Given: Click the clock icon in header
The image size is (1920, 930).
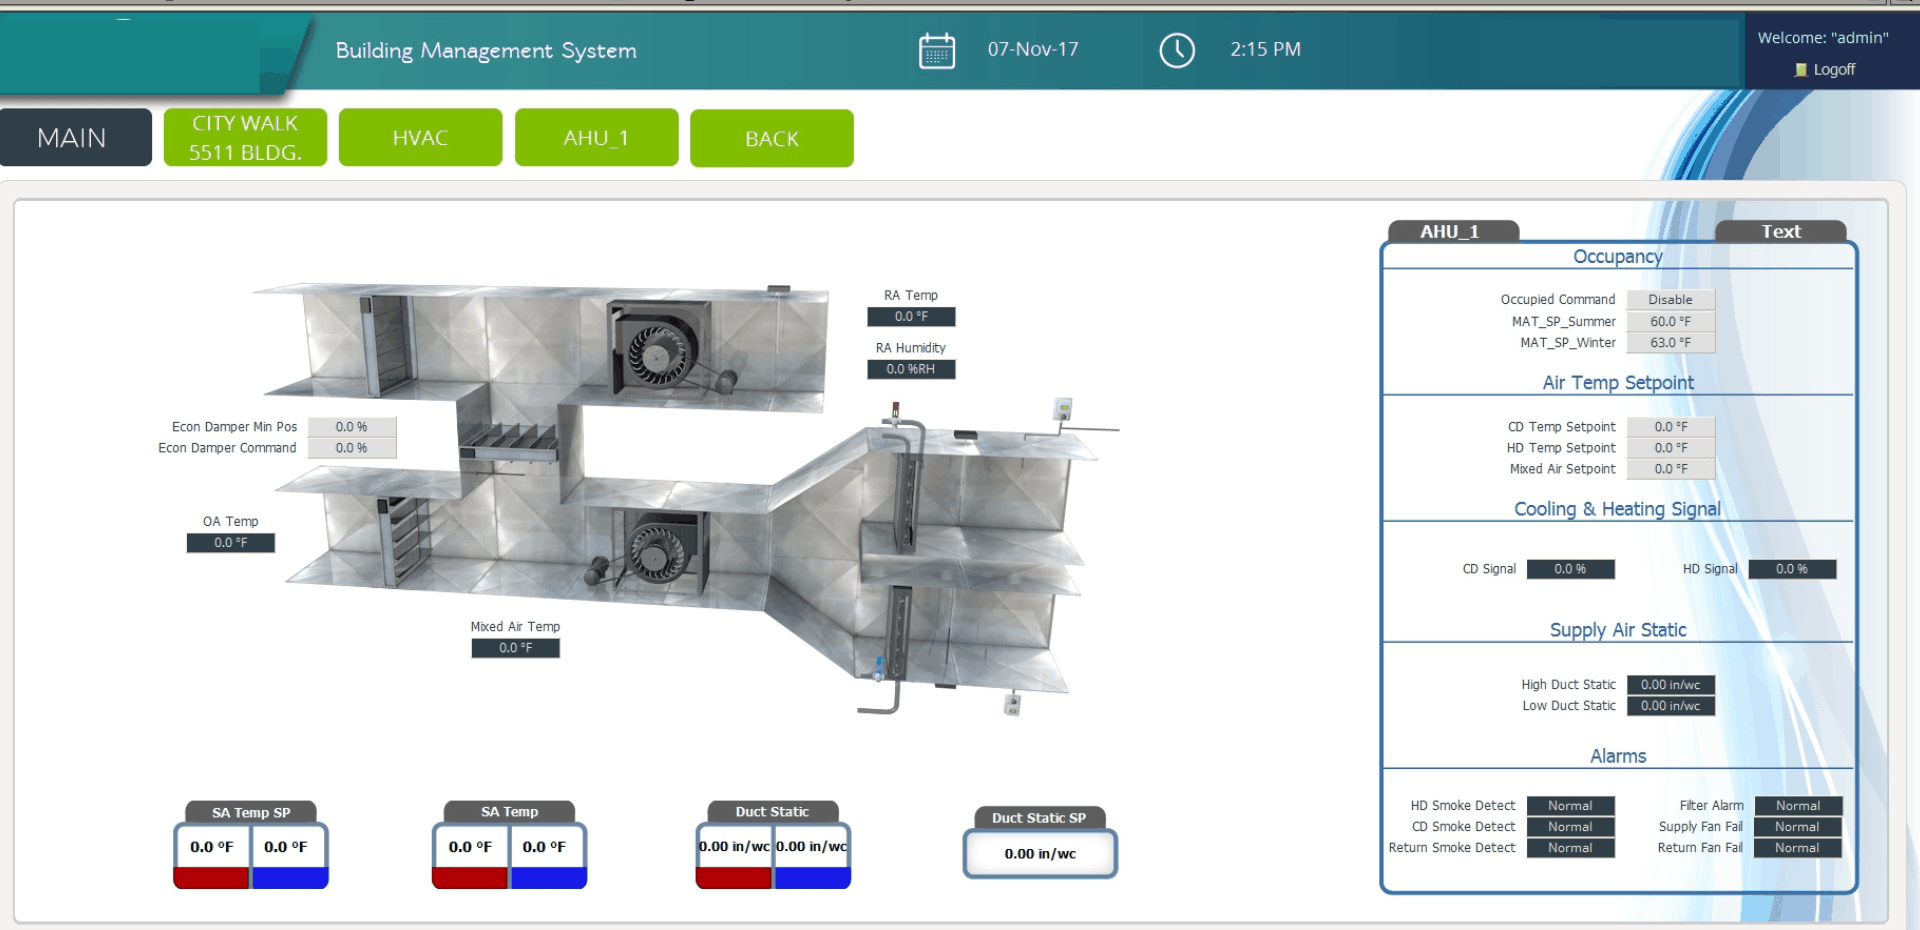Looking at the screenshot, I should pyautogui.click(x=1176, y=50).
